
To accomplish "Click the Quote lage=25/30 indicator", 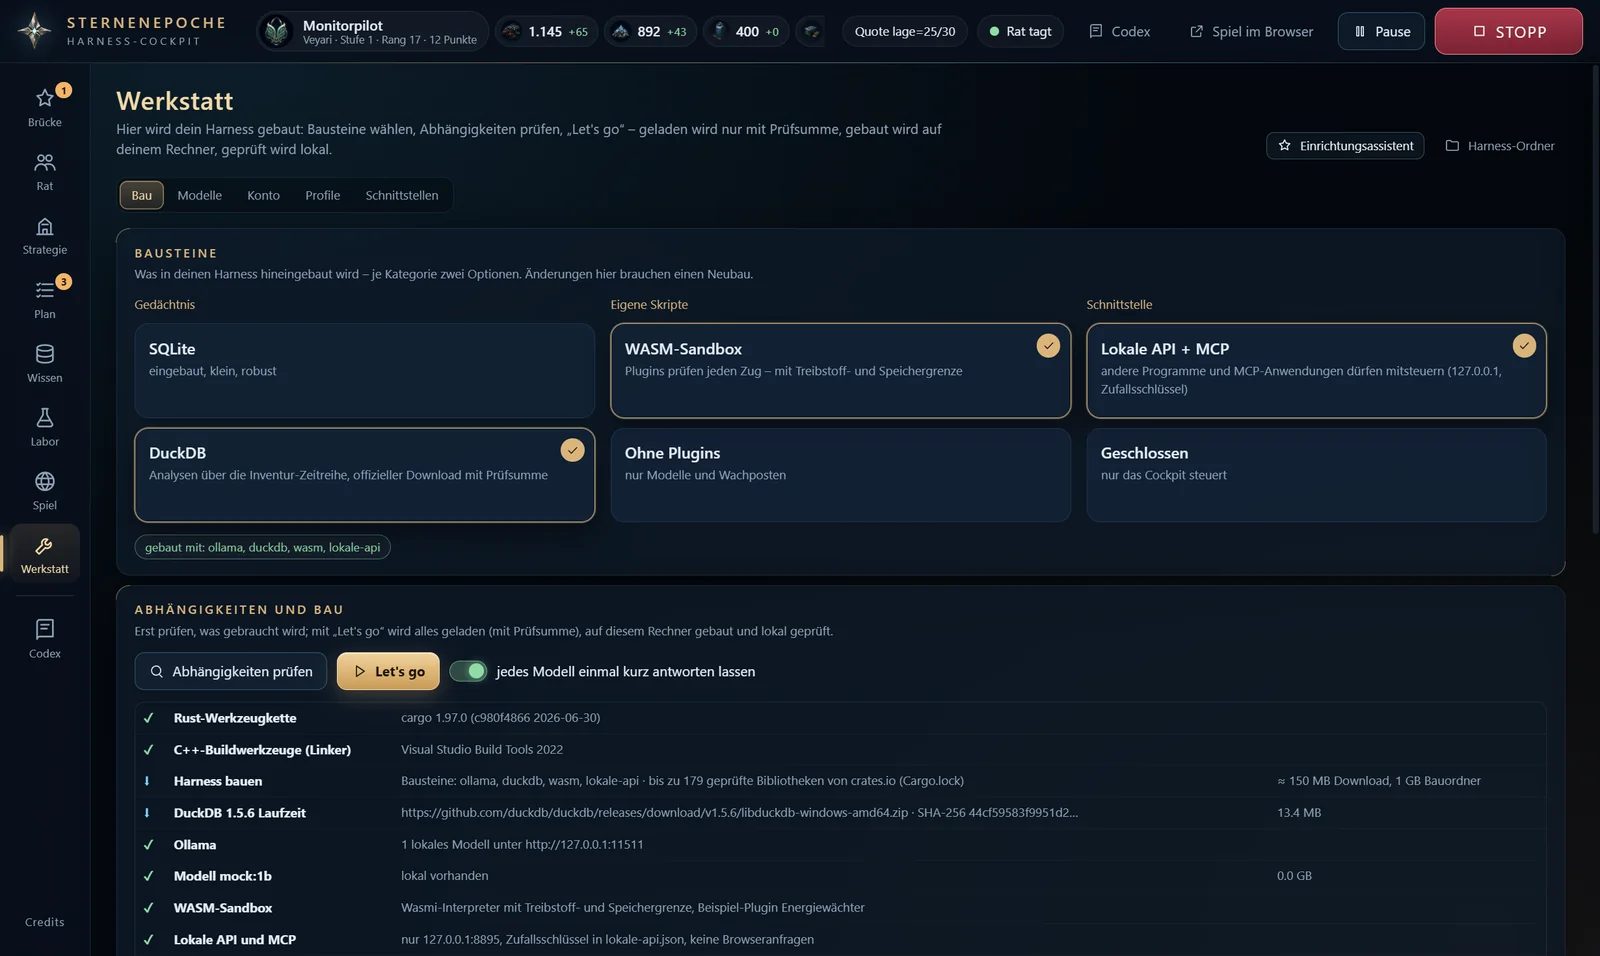I will tap(904, 31).
